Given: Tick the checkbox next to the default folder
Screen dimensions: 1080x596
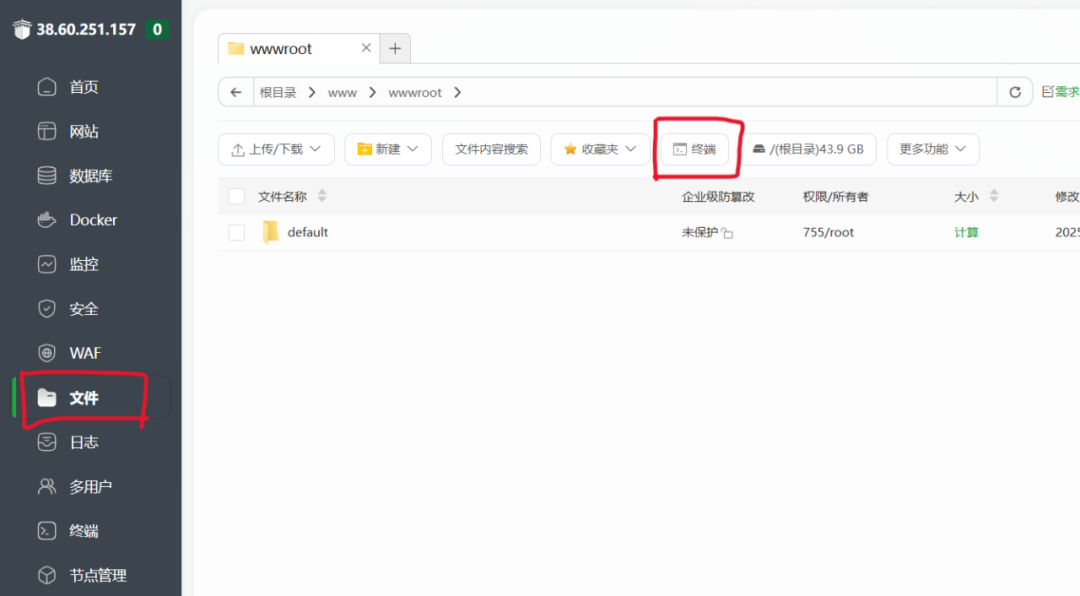Looking at the screenshot, I should point(236,231).
